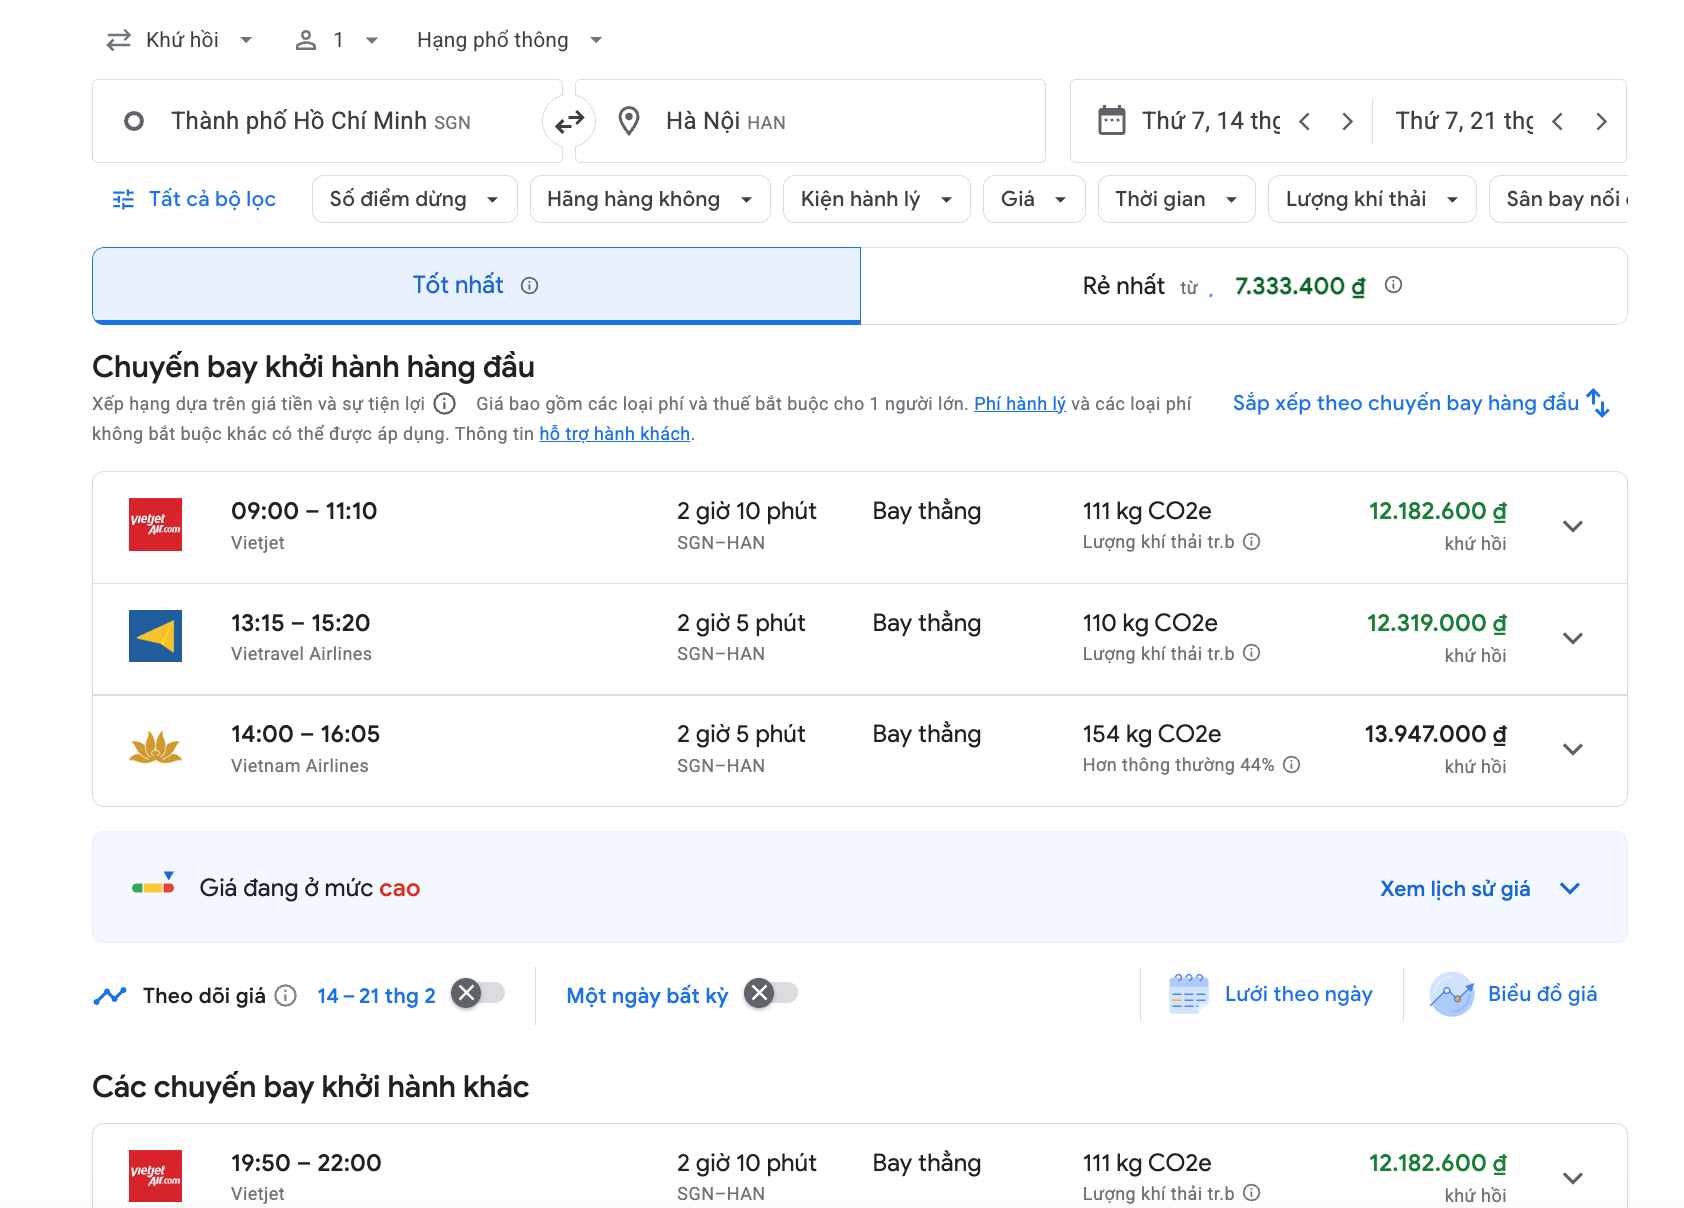Screen dimensions: 1684x1208
Task: Open the Số điểm dừng filter dropdown
Action: click(414, 199)
